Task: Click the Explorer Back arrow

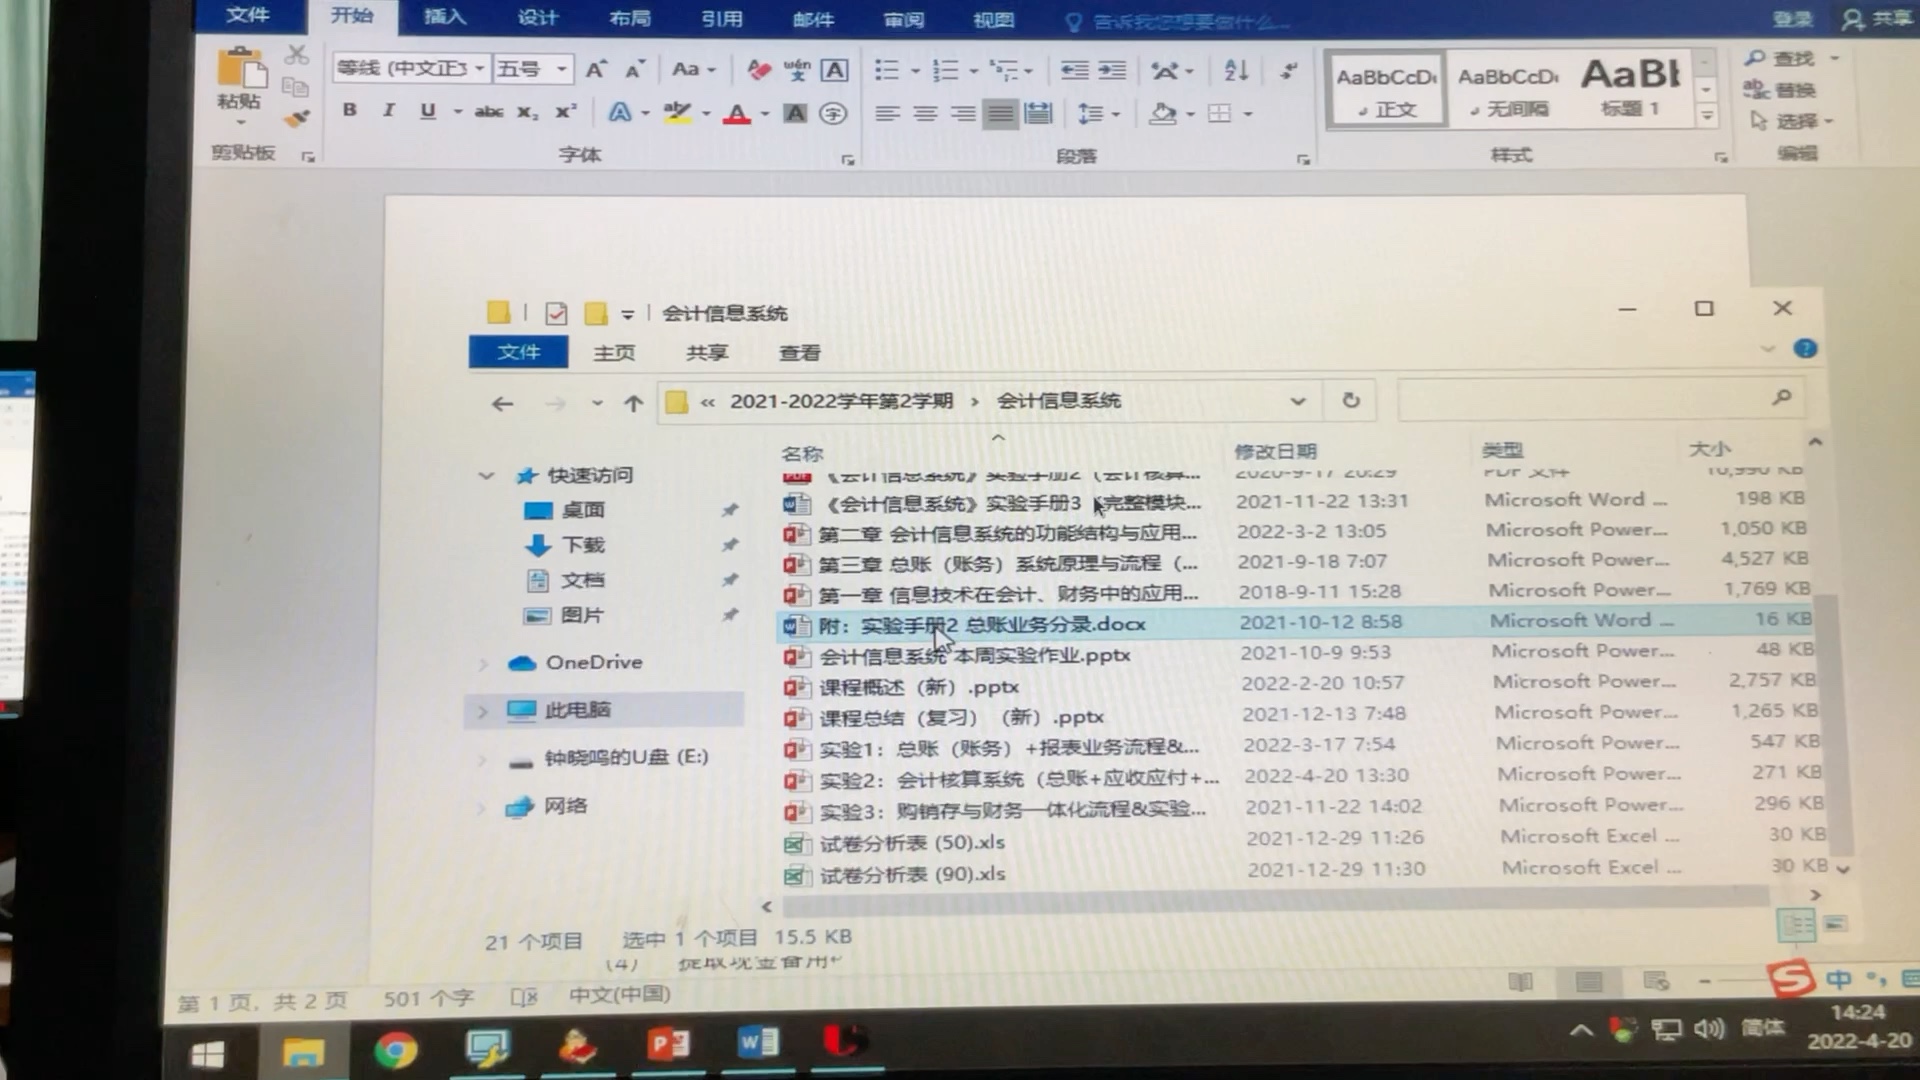Action: pyautogui.click(x=502, y=403)
